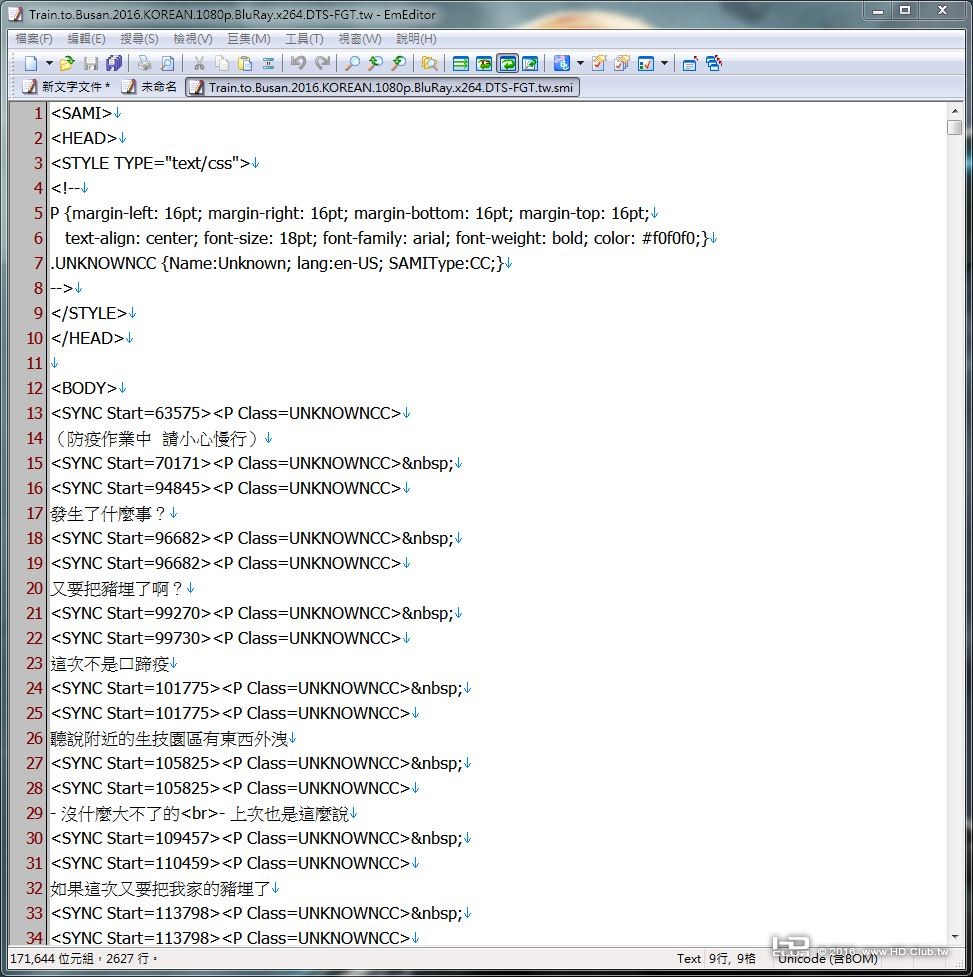
Task: Click the Customize checkmark window icon
Action: click(645, 63)
